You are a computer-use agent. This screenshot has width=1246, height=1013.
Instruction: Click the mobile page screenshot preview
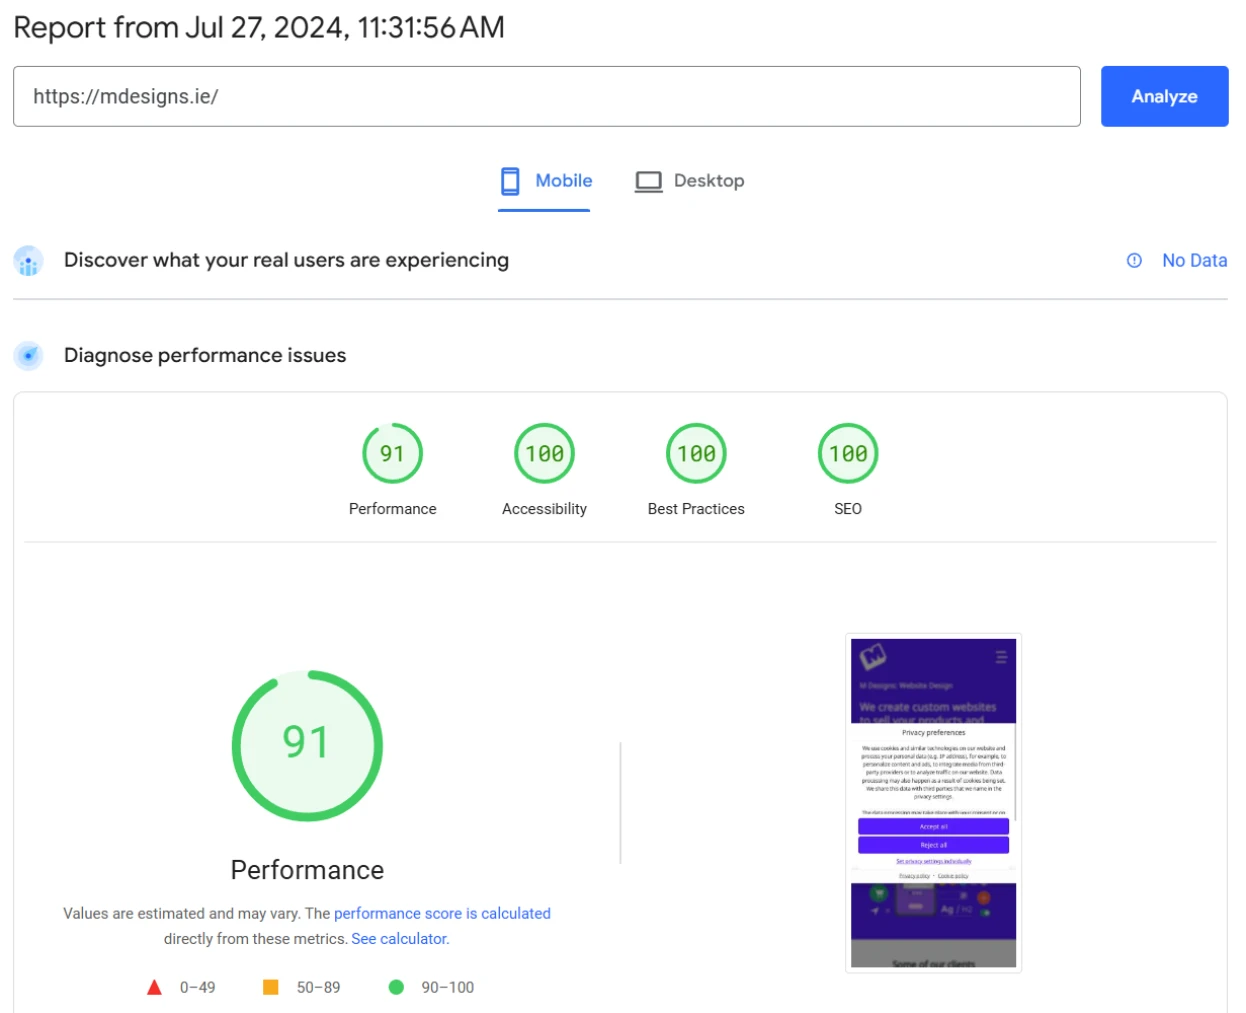(932, 802)
